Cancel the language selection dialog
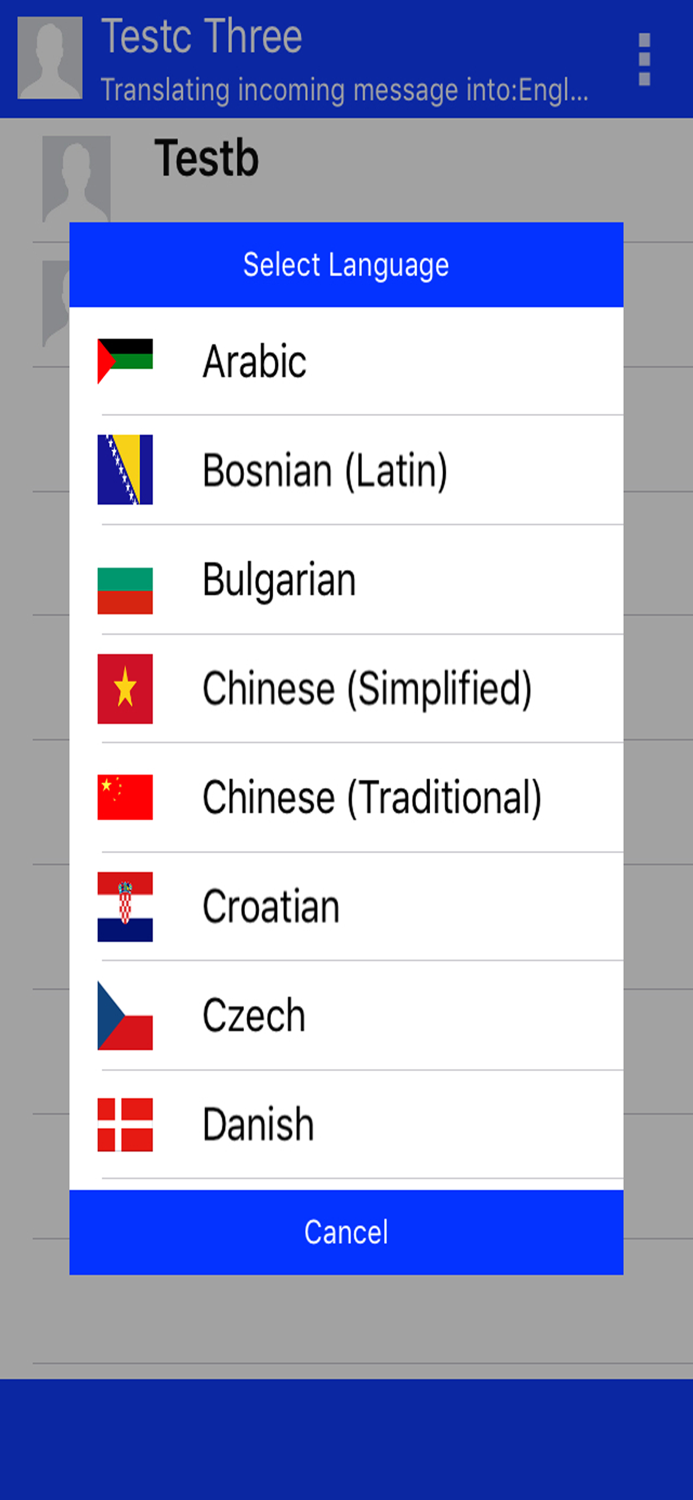 (346, 1232)
